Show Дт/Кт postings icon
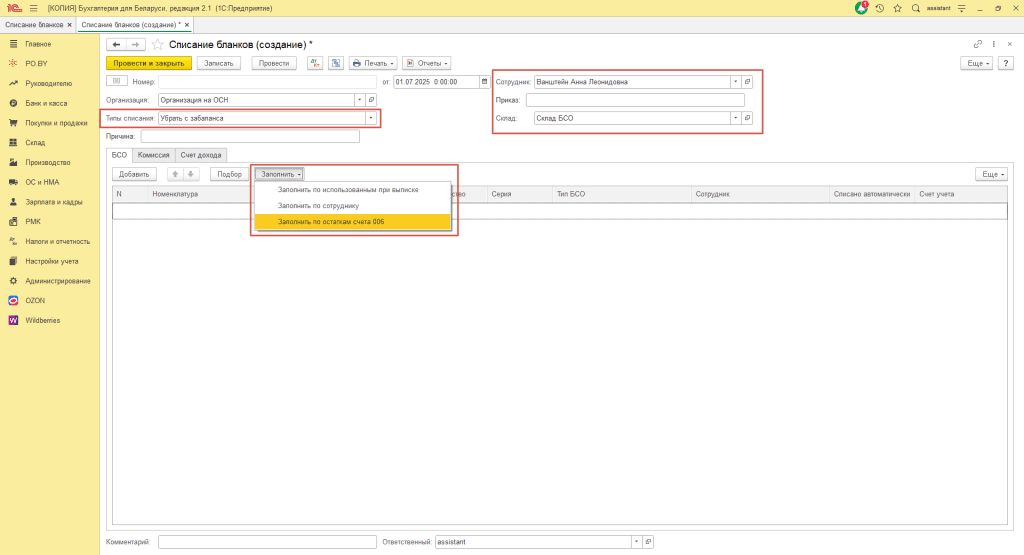This screenshot has height=555, width=1024. (x=315, y=63)
